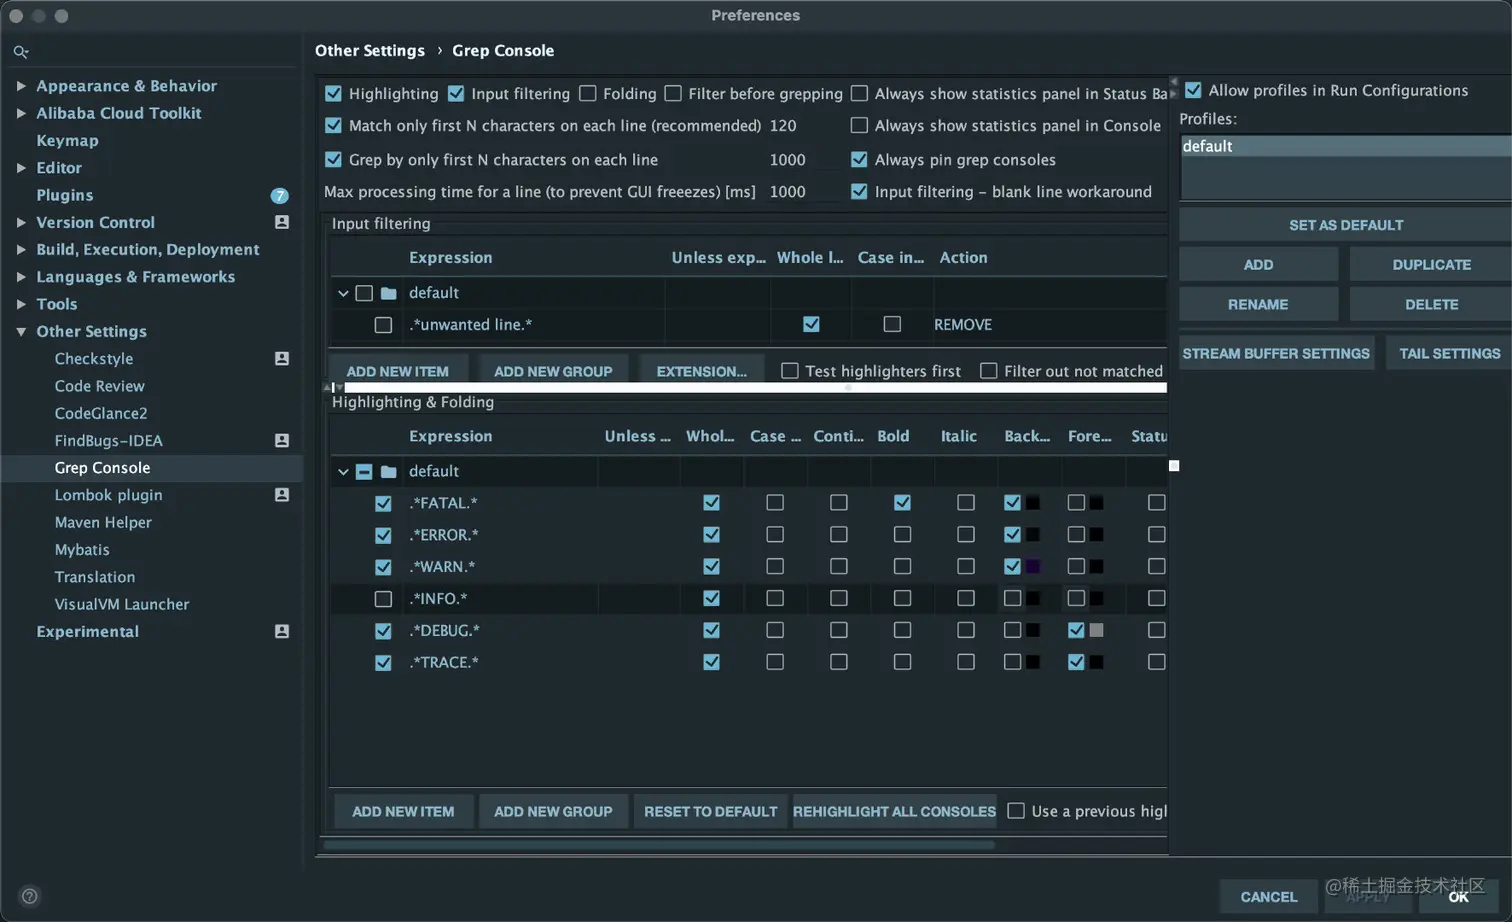Enable Test highlighters first checkbox
Image resolution: width=1512 pixels, height=922 pixels.
coord(790,371)
